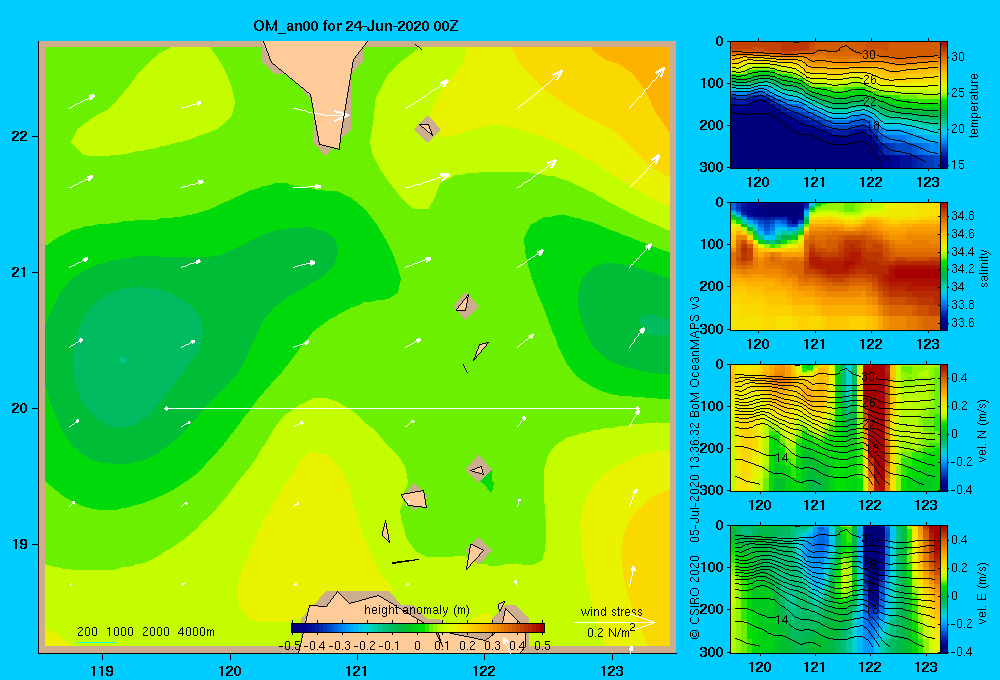
Task: Click latitude label 19 on the map axis
Action: point(20,544)
